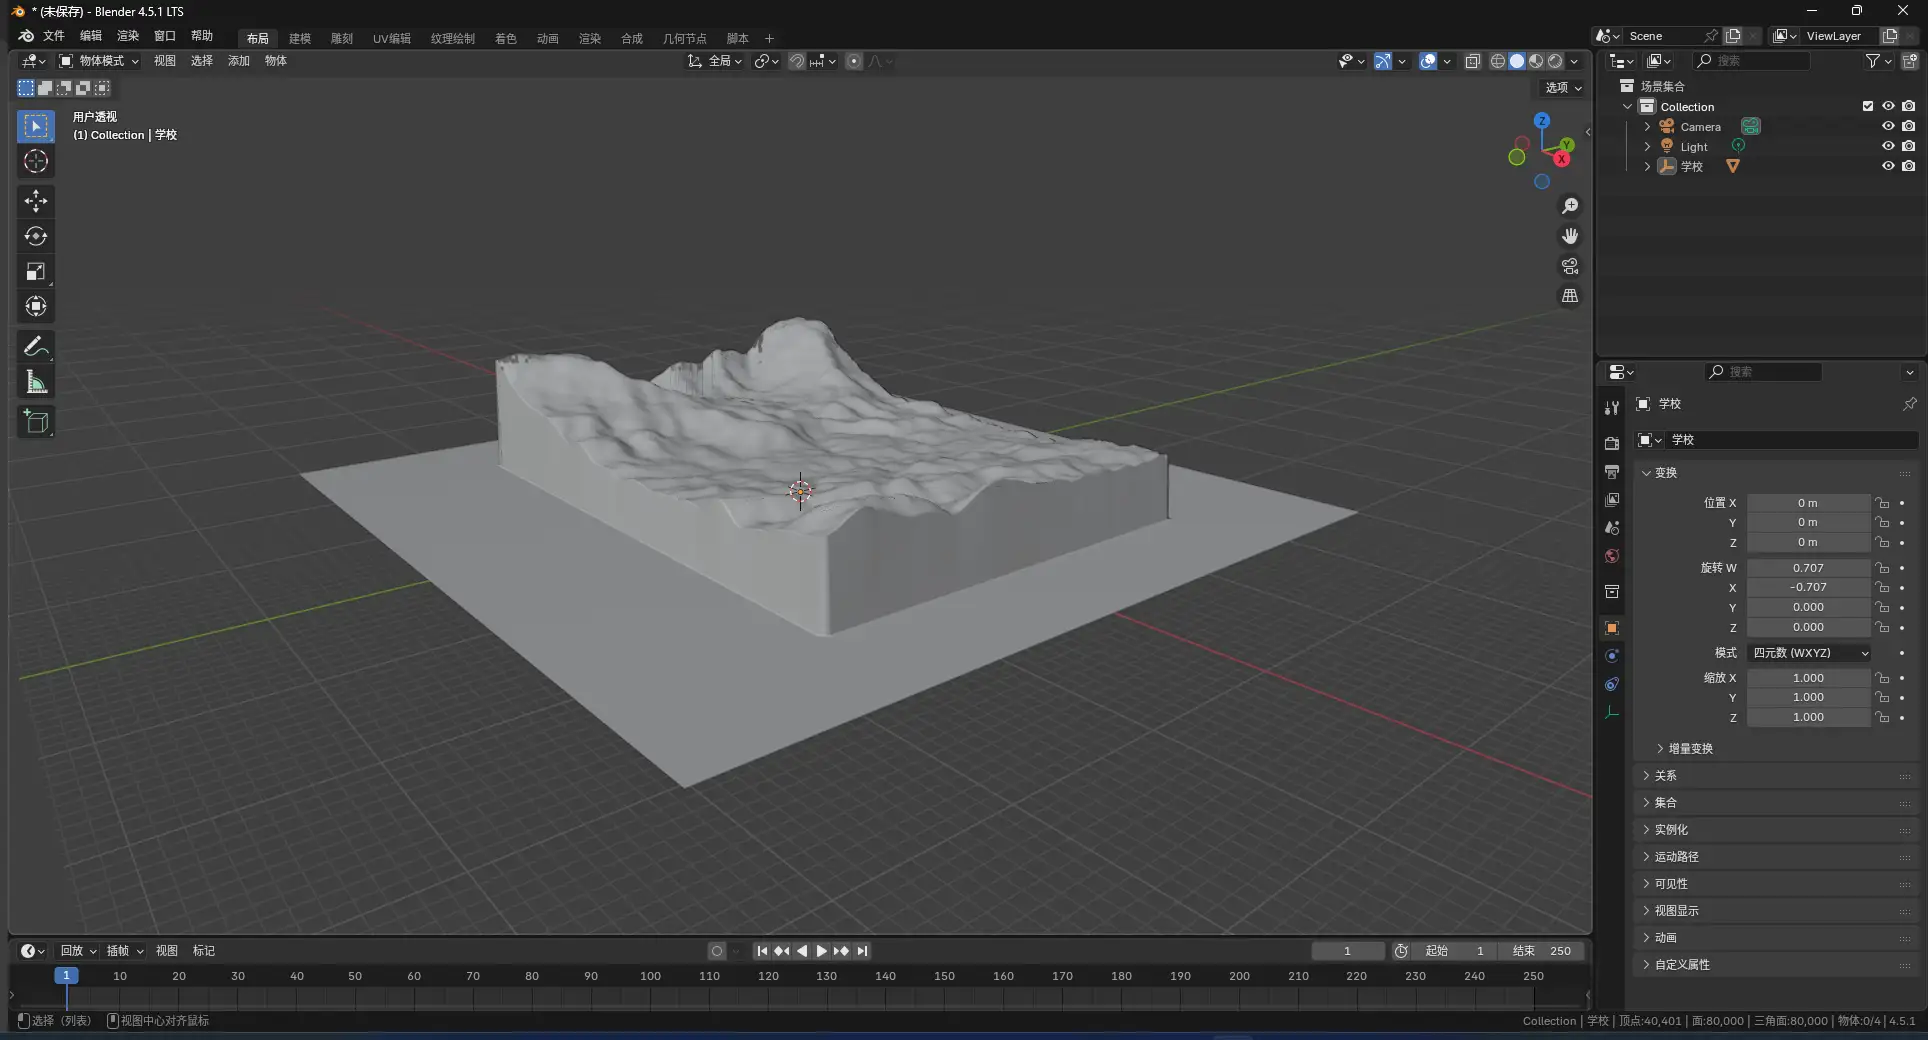
Task: Disable camera visibility for the 学校 object
Action: [1910, 166]
